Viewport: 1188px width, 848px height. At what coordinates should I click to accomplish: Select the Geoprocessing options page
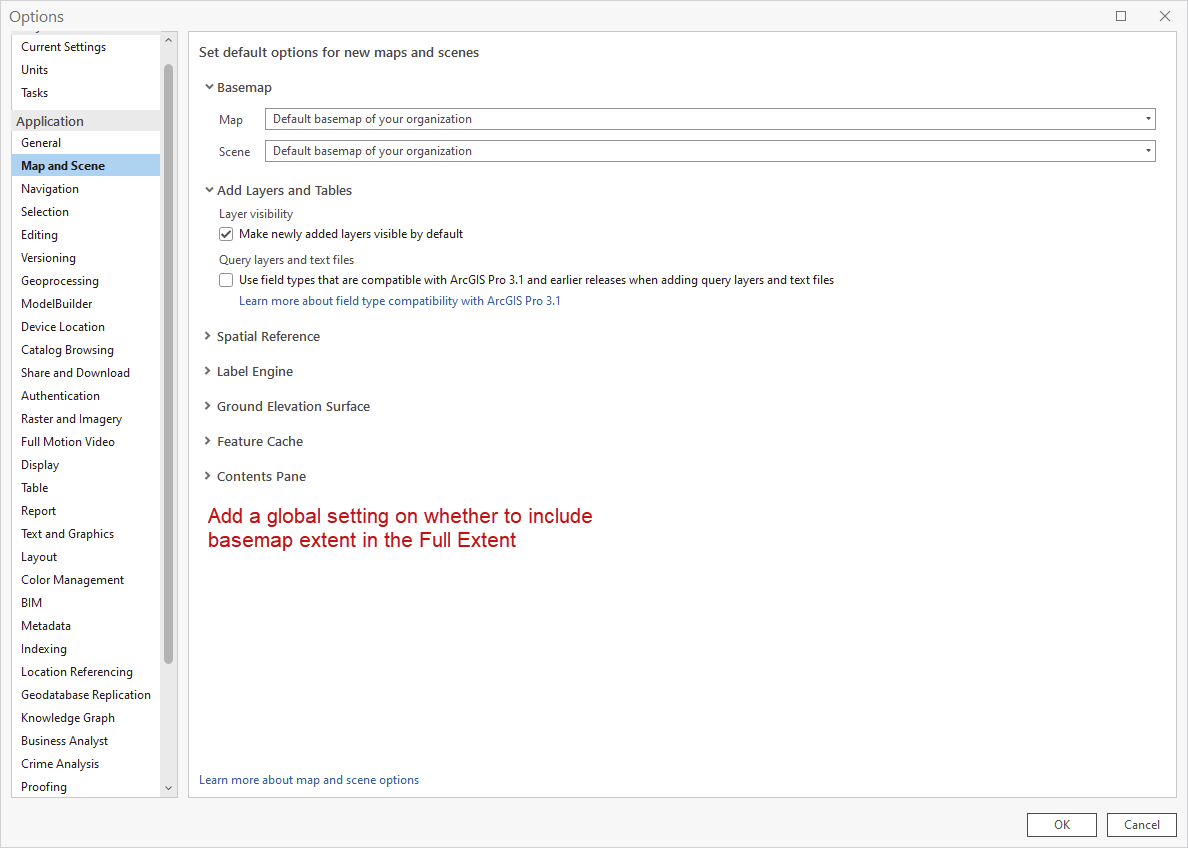(x=60, y=281)
